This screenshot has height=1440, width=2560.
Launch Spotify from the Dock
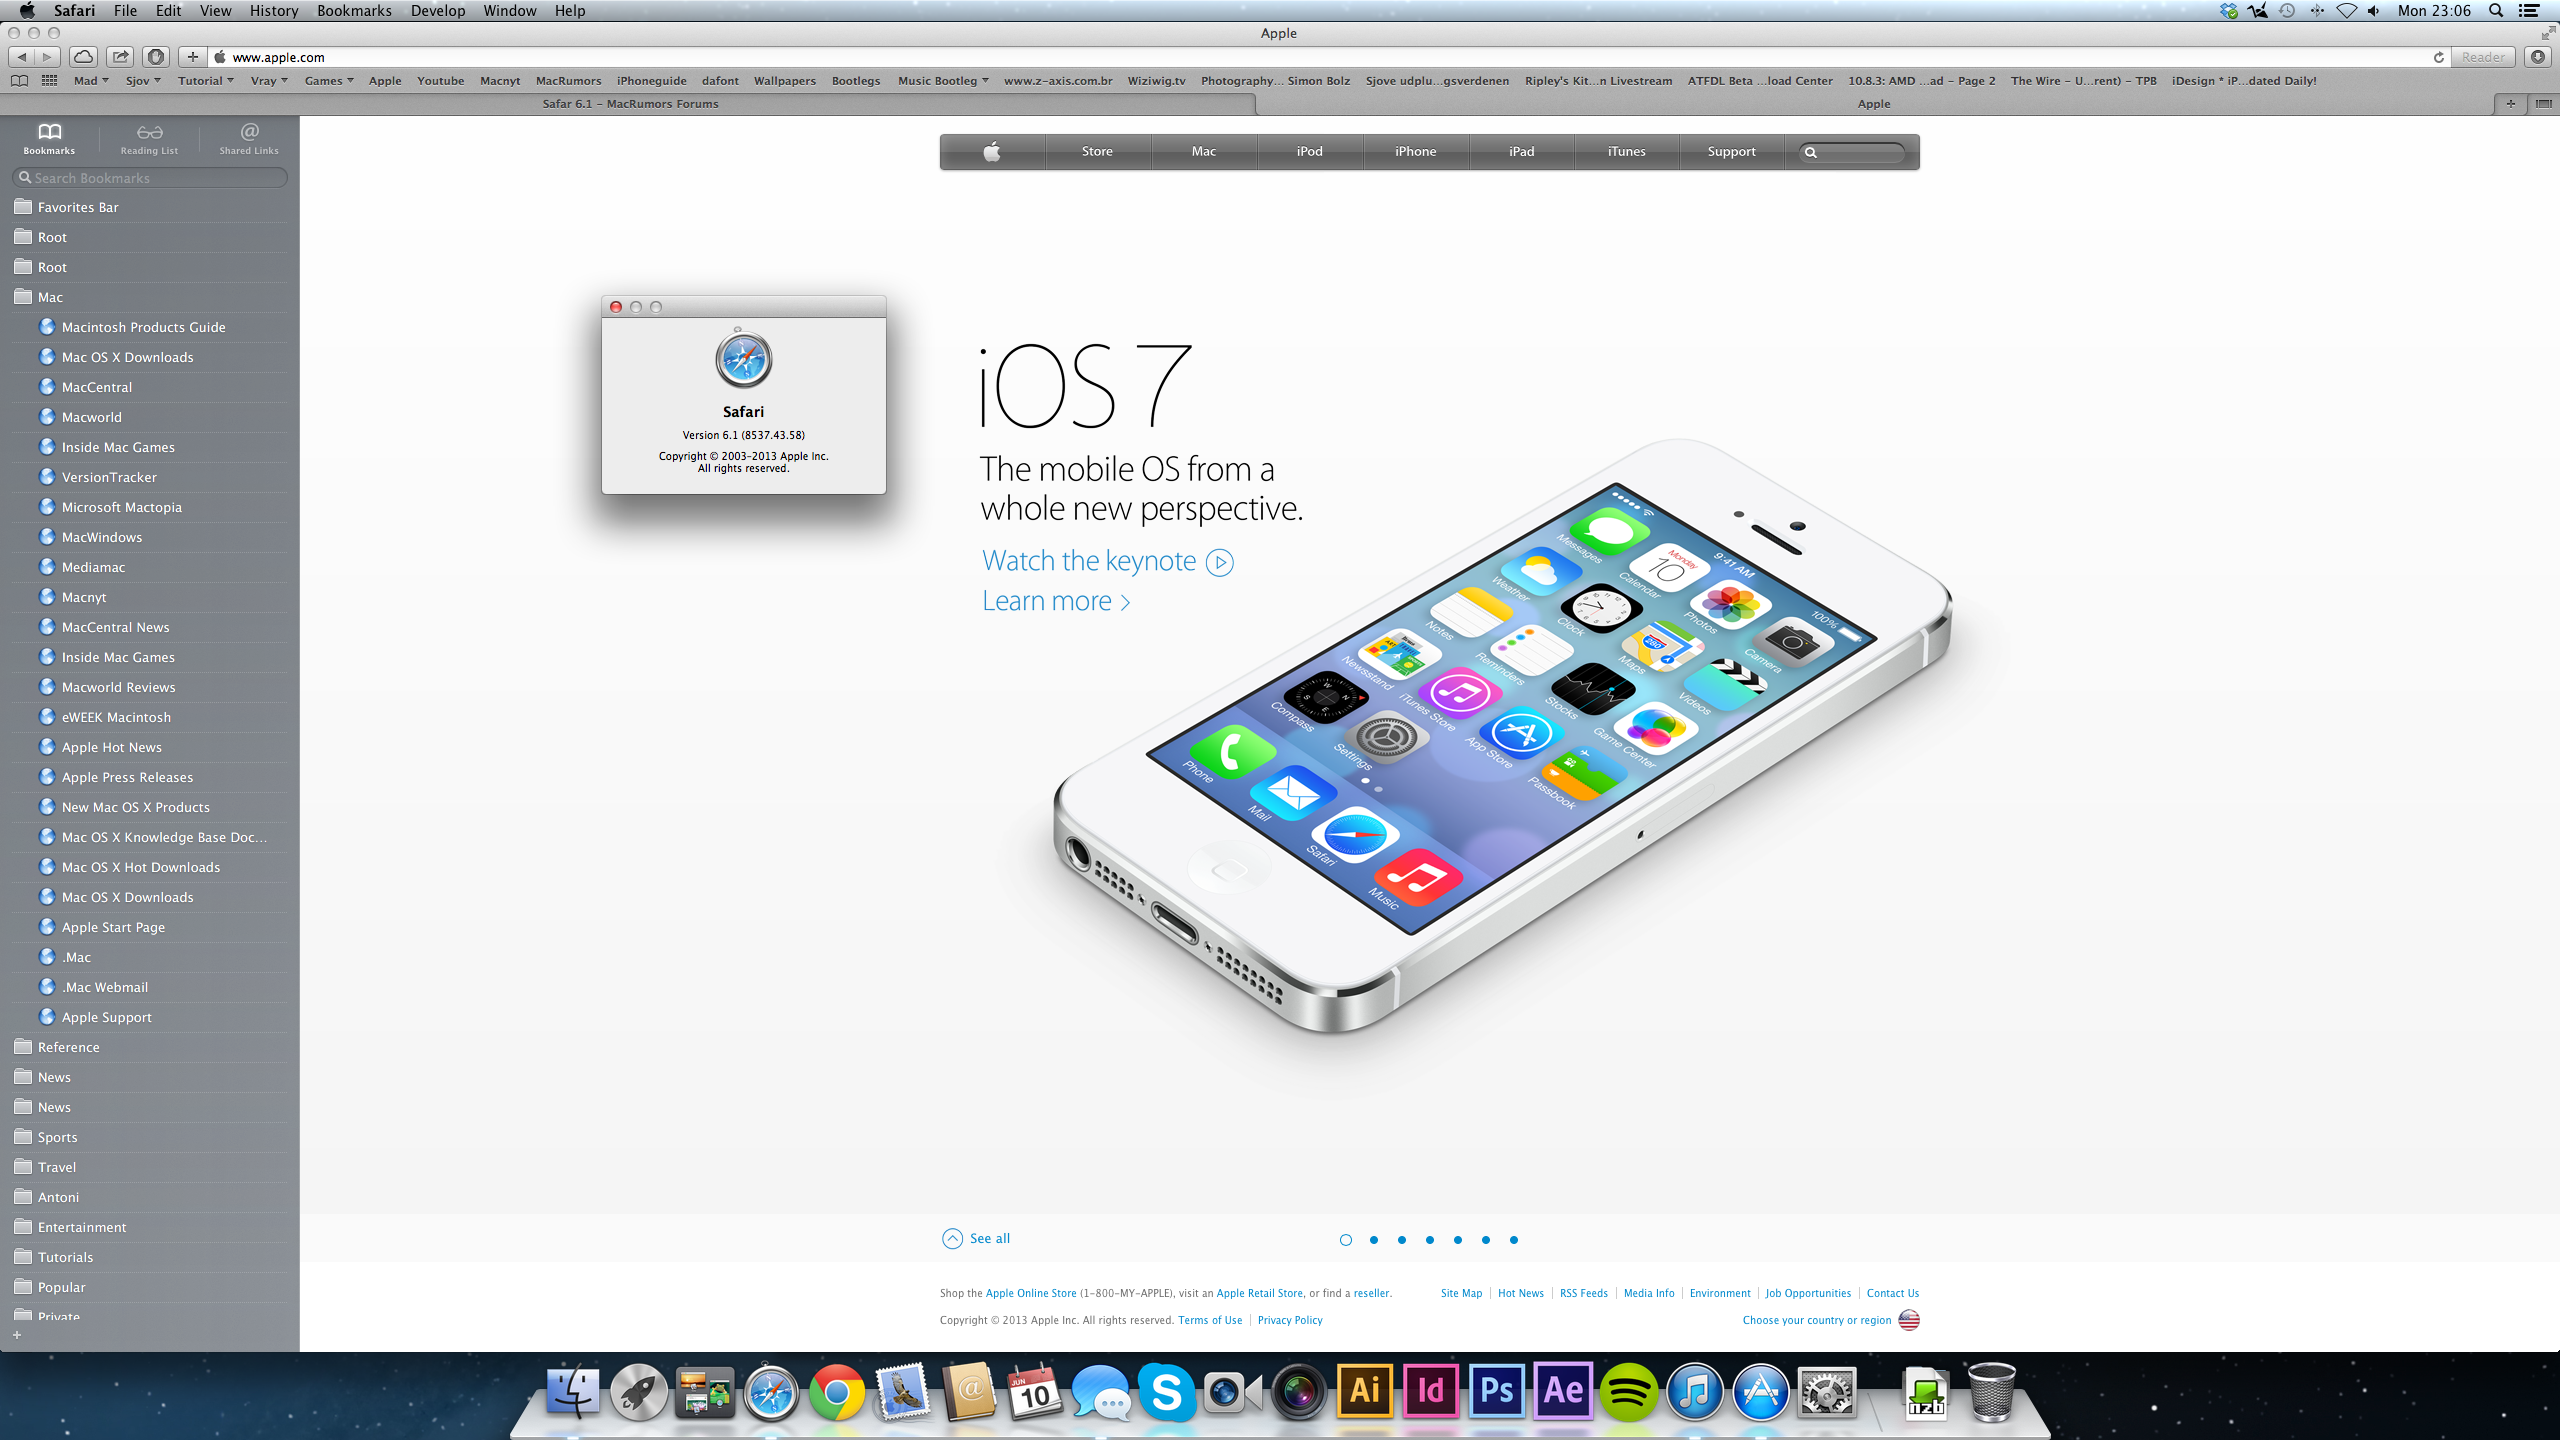tap(1629, 1391)
